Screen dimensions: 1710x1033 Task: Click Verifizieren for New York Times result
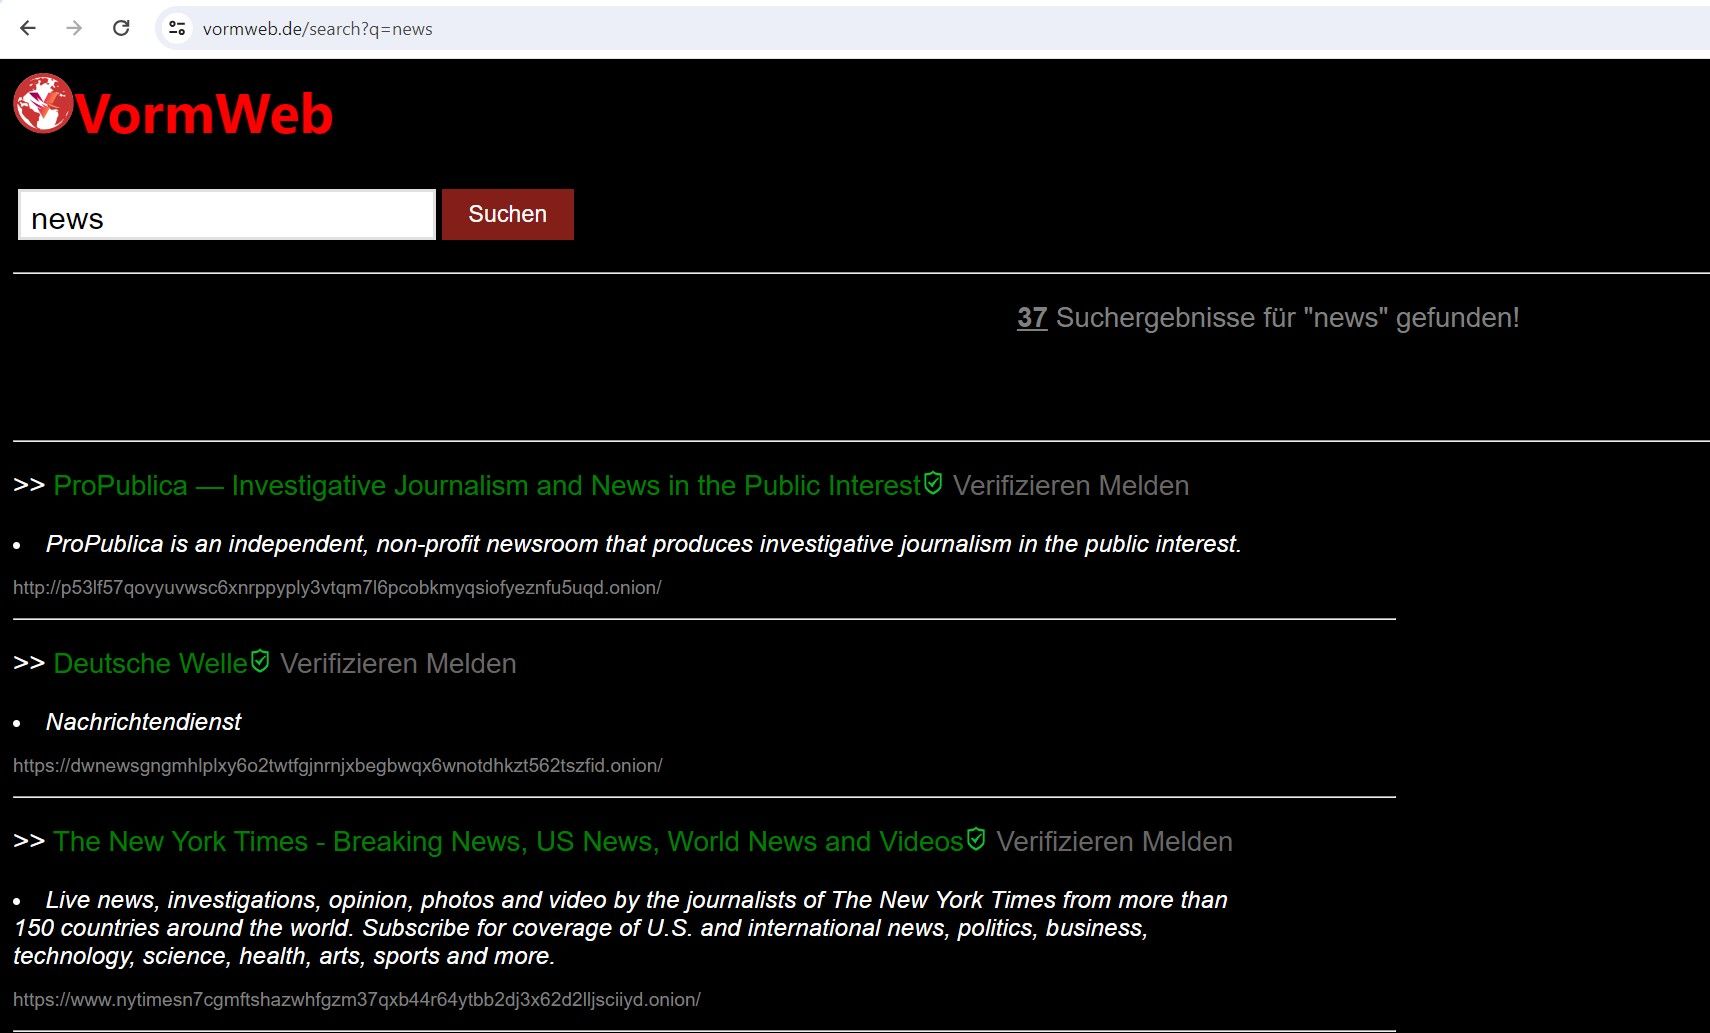[1064, 842]
